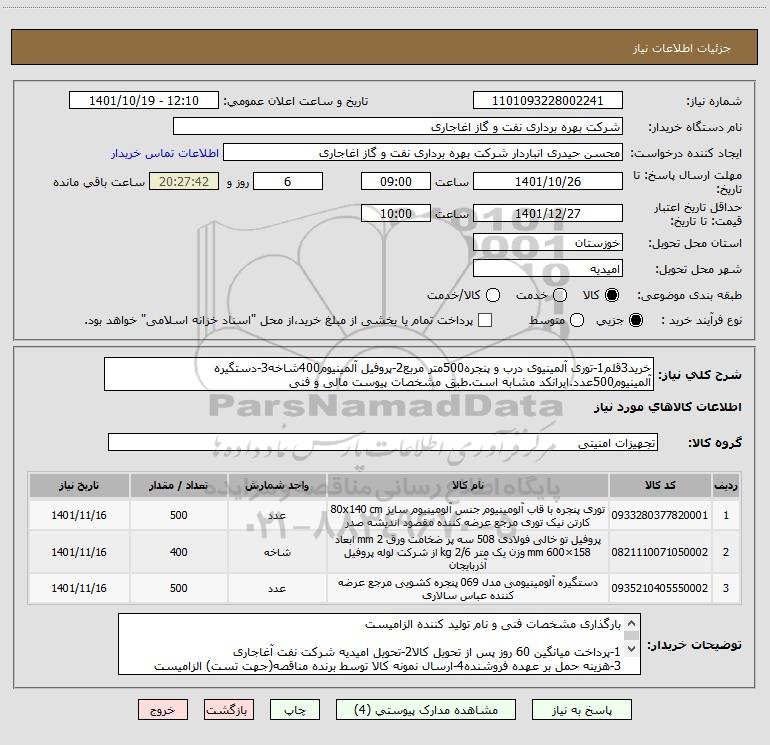Click the buyer notes scroll down arrow
Image resolution: width=770 pixels, height=745 pixels.
[x=632, y=648]
